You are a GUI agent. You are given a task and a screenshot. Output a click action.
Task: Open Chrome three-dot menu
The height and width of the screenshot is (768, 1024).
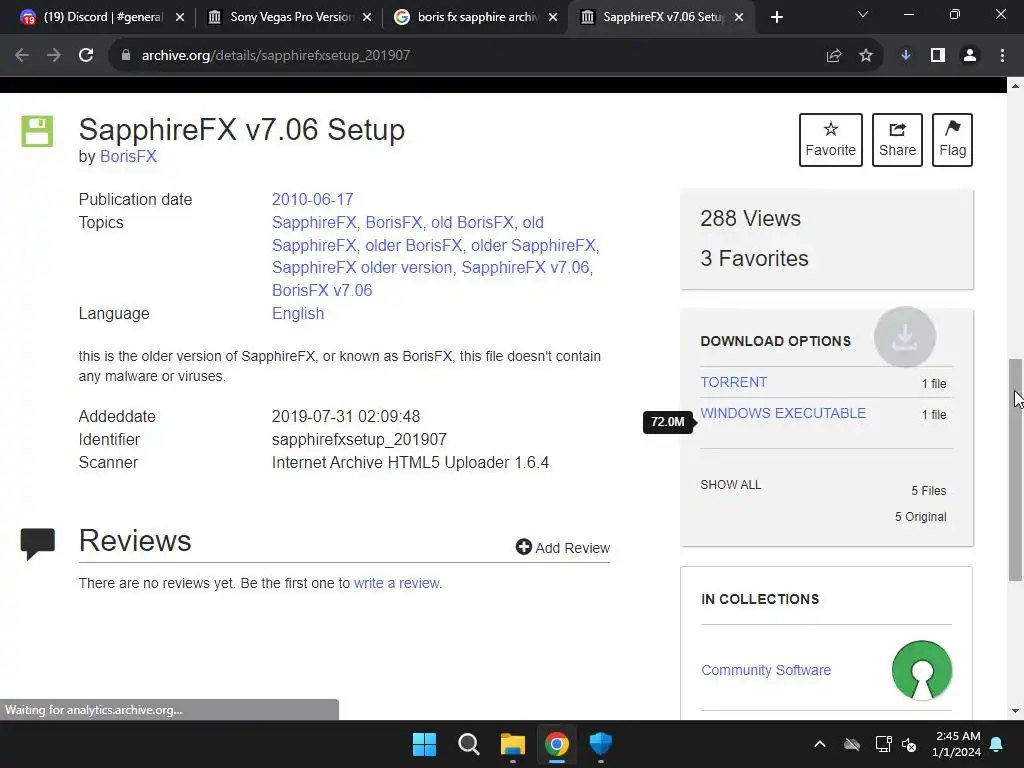coord(1002,56)
